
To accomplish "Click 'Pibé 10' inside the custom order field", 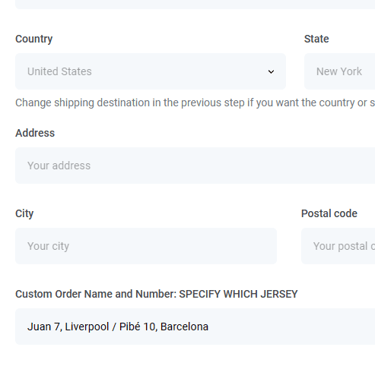I will click(137, 327).
